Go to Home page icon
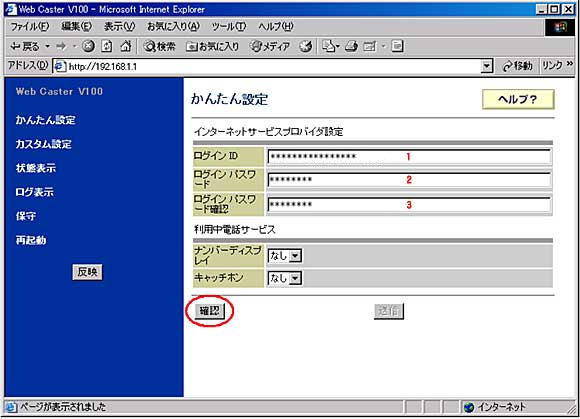580x419 pixels. [126, 46]
